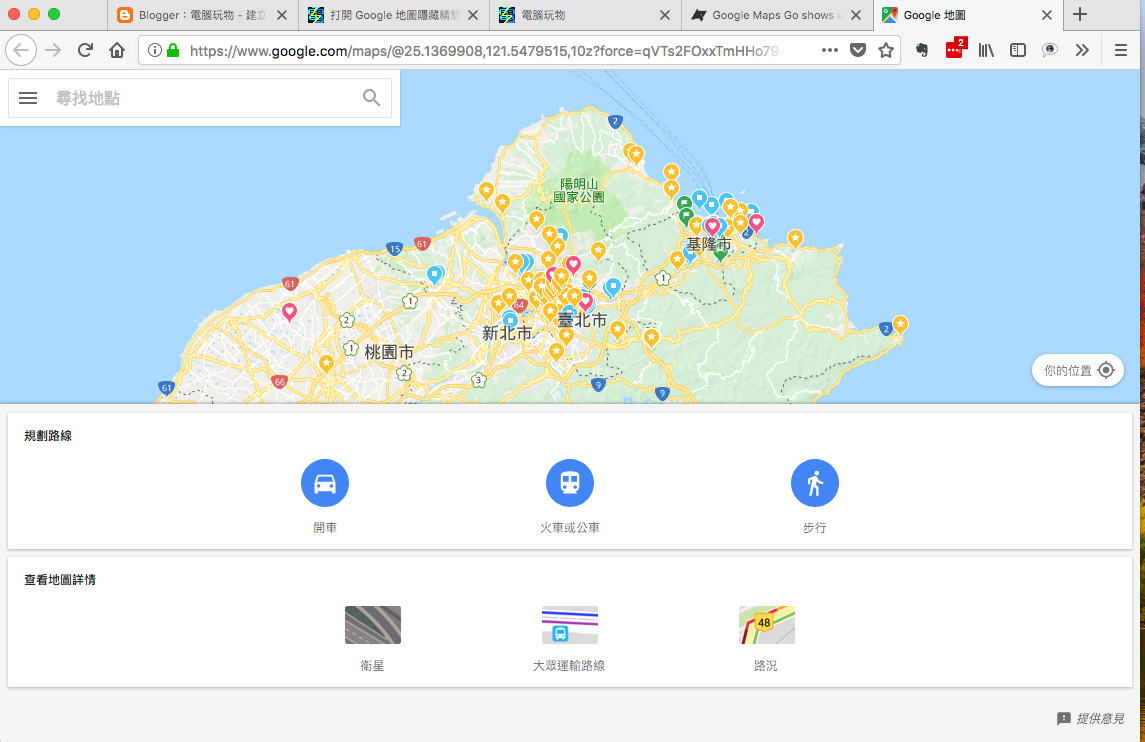This screenshot has height=742, width=1145.
Task: Reload the page with the refresh icon
Action: tap(85, 50)
